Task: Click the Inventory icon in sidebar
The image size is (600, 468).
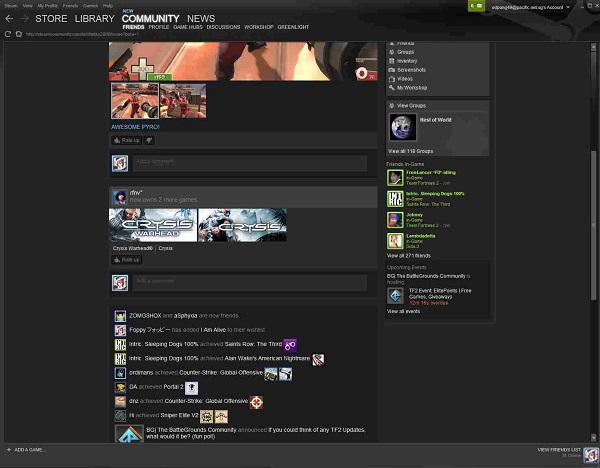Action: [x=392, y=61]
